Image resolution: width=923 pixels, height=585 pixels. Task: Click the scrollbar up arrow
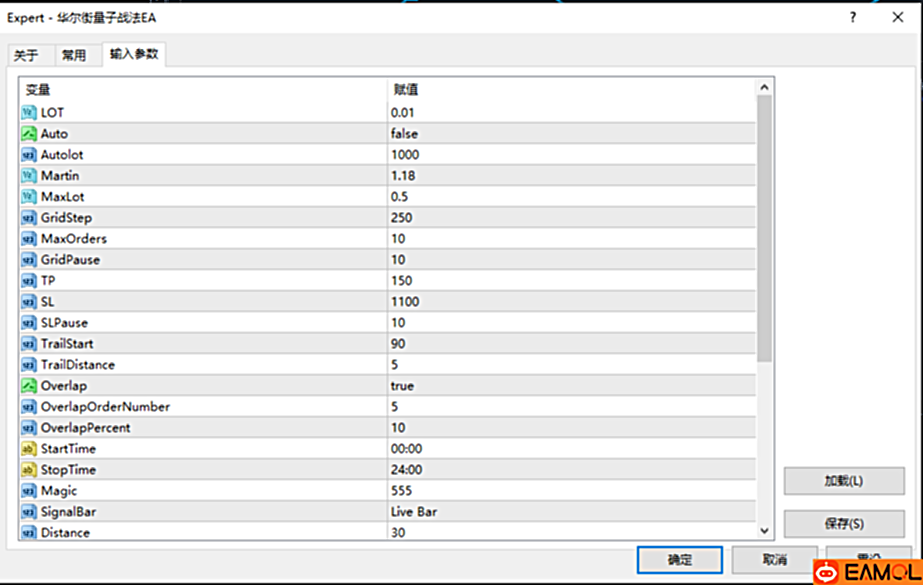(x=764, y=88)
